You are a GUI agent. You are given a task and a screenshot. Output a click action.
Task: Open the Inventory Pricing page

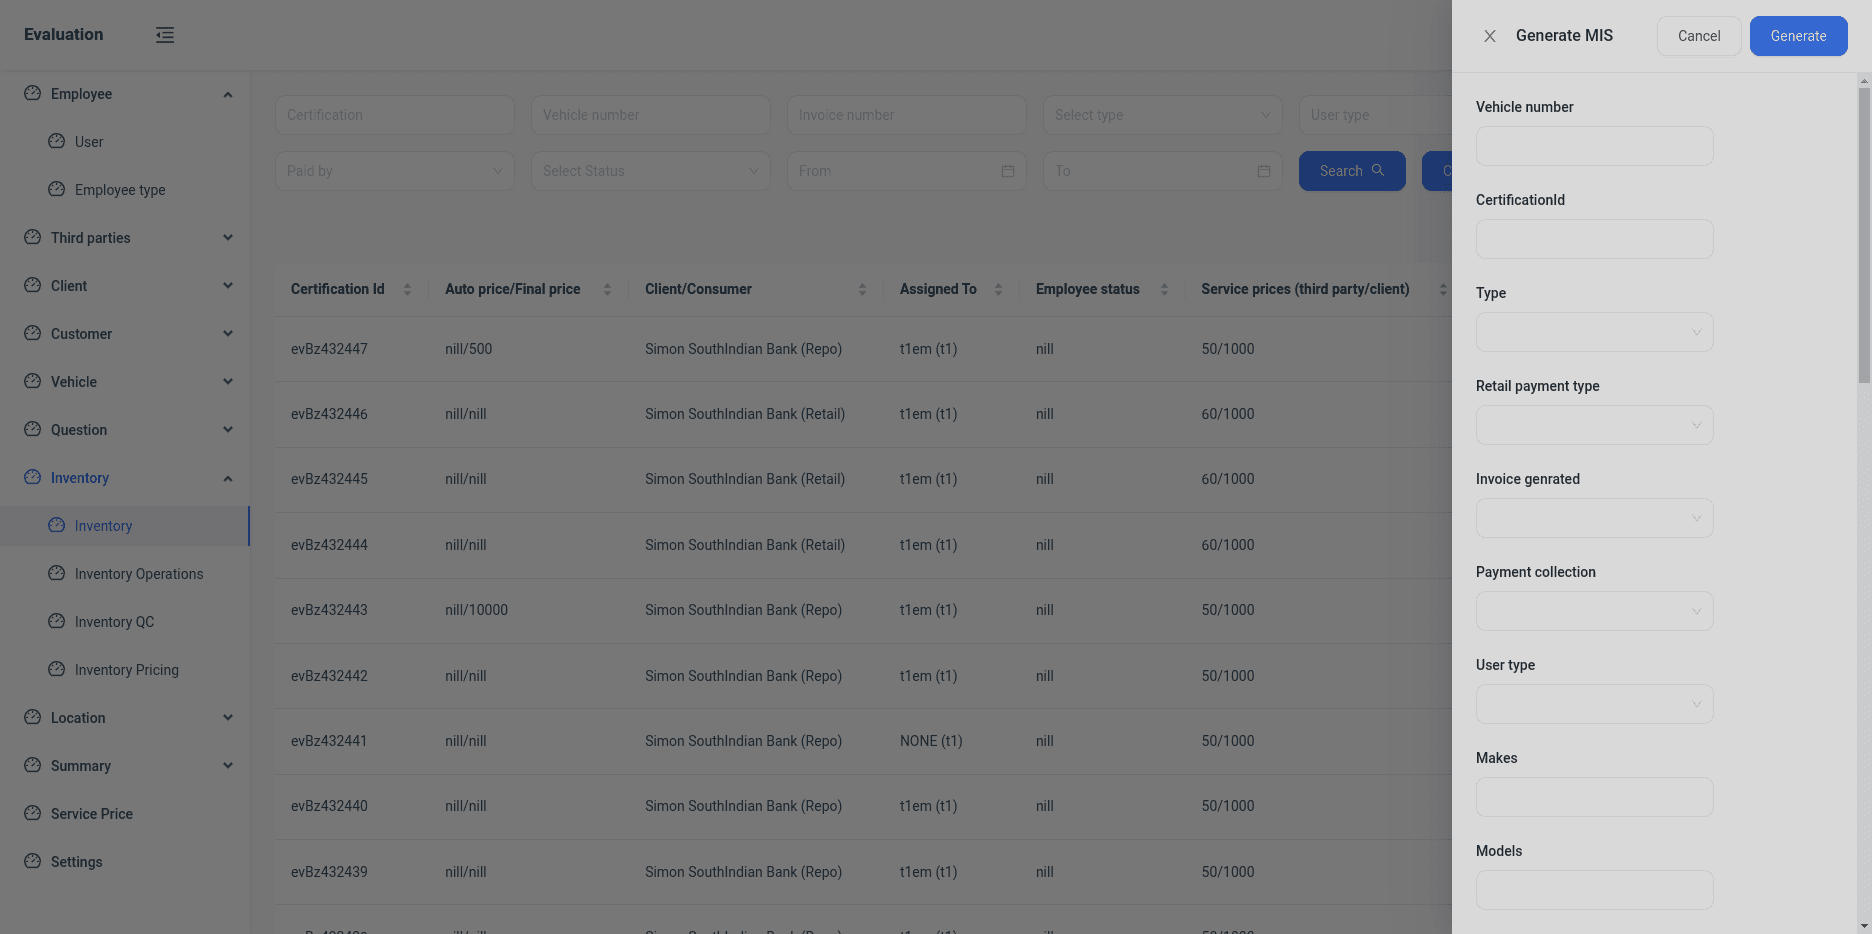point(125,670)
